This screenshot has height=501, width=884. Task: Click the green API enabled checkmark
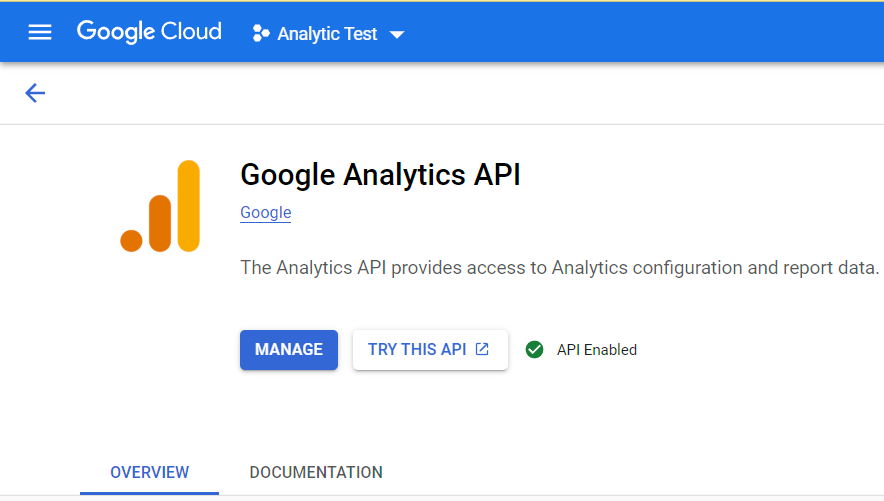point(535,350)
